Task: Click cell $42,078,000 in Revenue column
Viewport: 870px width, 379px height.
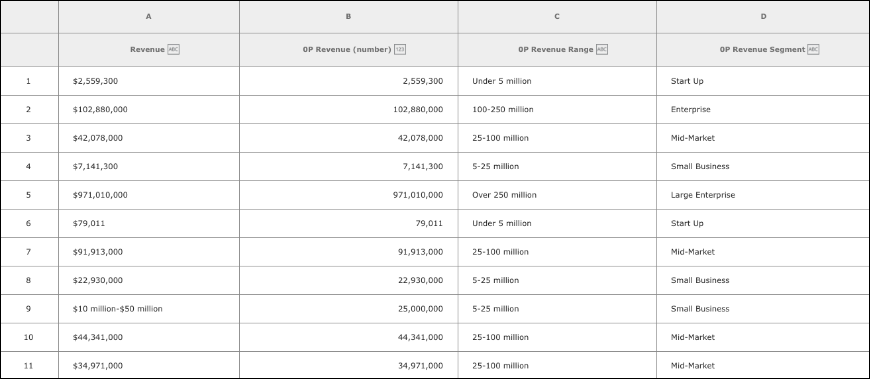Action: 149,138
